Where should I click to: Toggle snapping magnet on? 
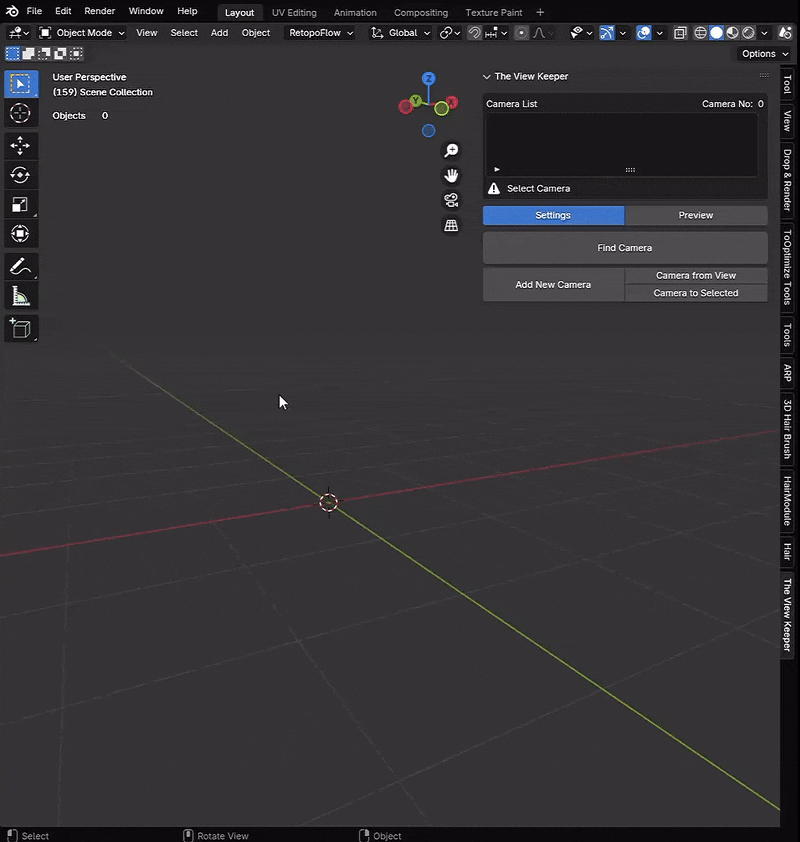click(475, 33)
